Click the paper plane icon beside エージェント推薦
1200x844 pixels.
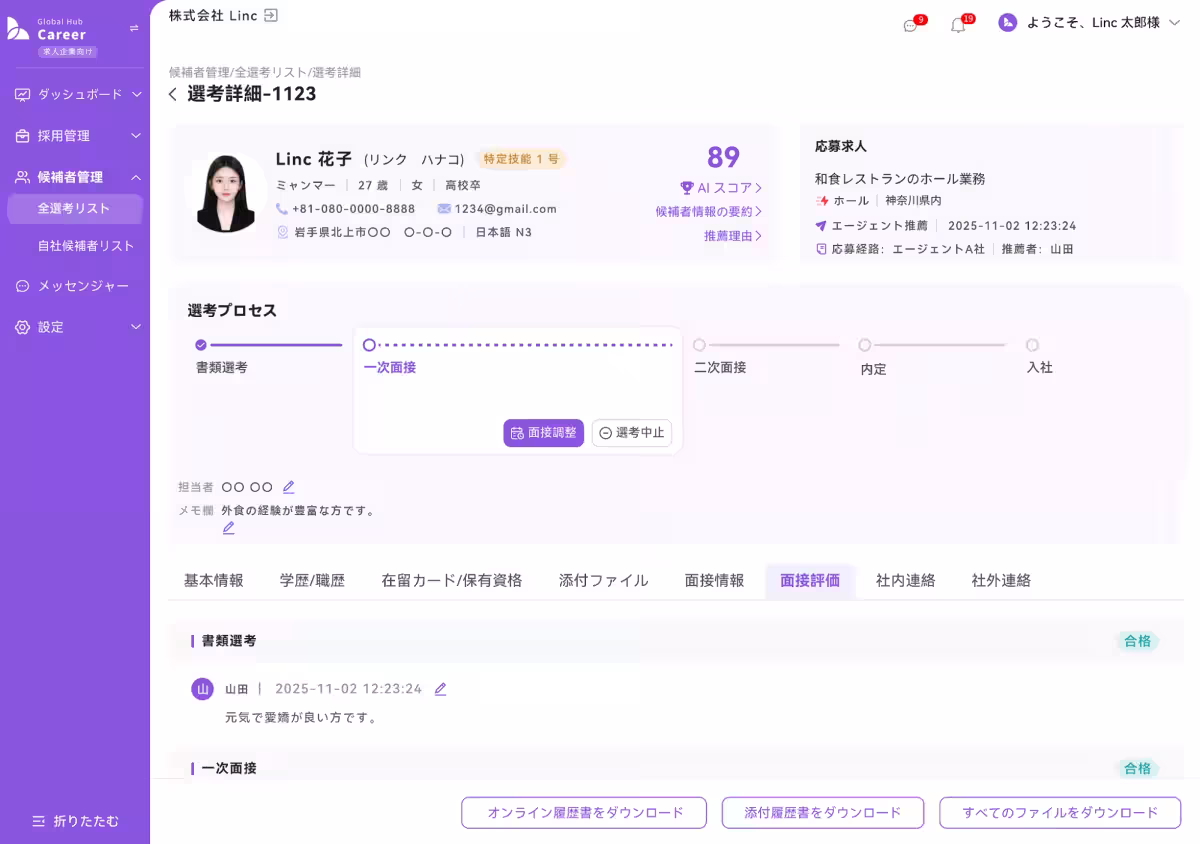click(821, 226)
